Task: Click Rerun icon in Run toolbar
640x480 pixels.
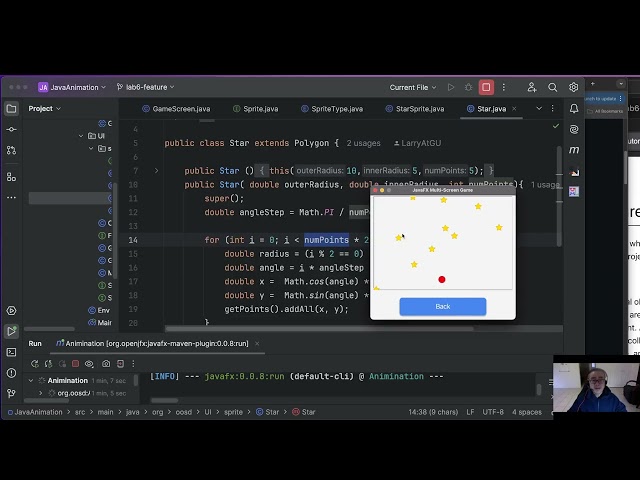Action: (35, 364)
